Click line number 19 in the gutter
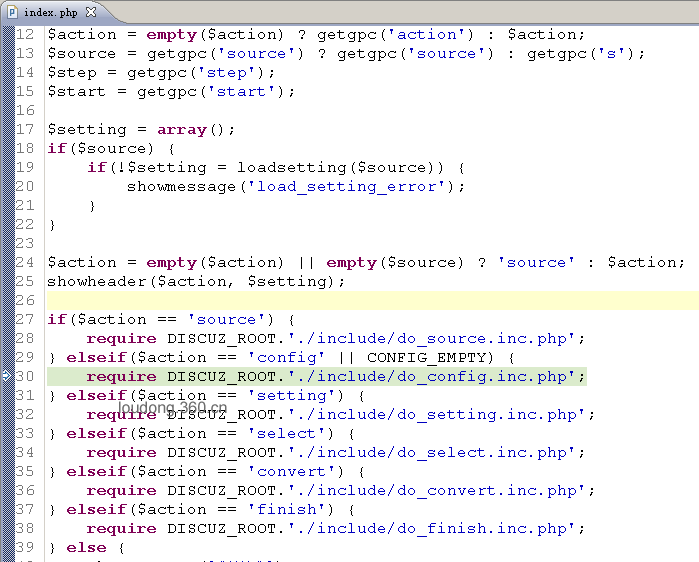699x562 pixels. (x=25, y=167)
